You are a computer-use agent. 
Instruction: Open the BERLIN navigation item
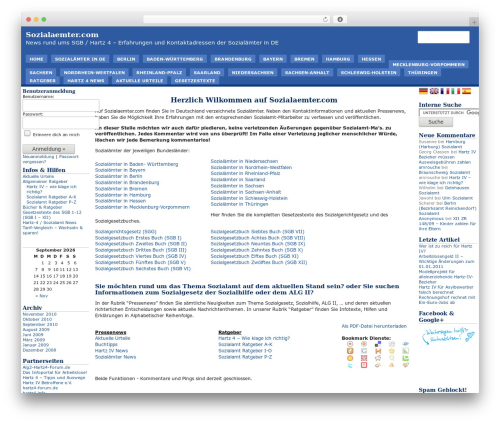pos(126,59)
